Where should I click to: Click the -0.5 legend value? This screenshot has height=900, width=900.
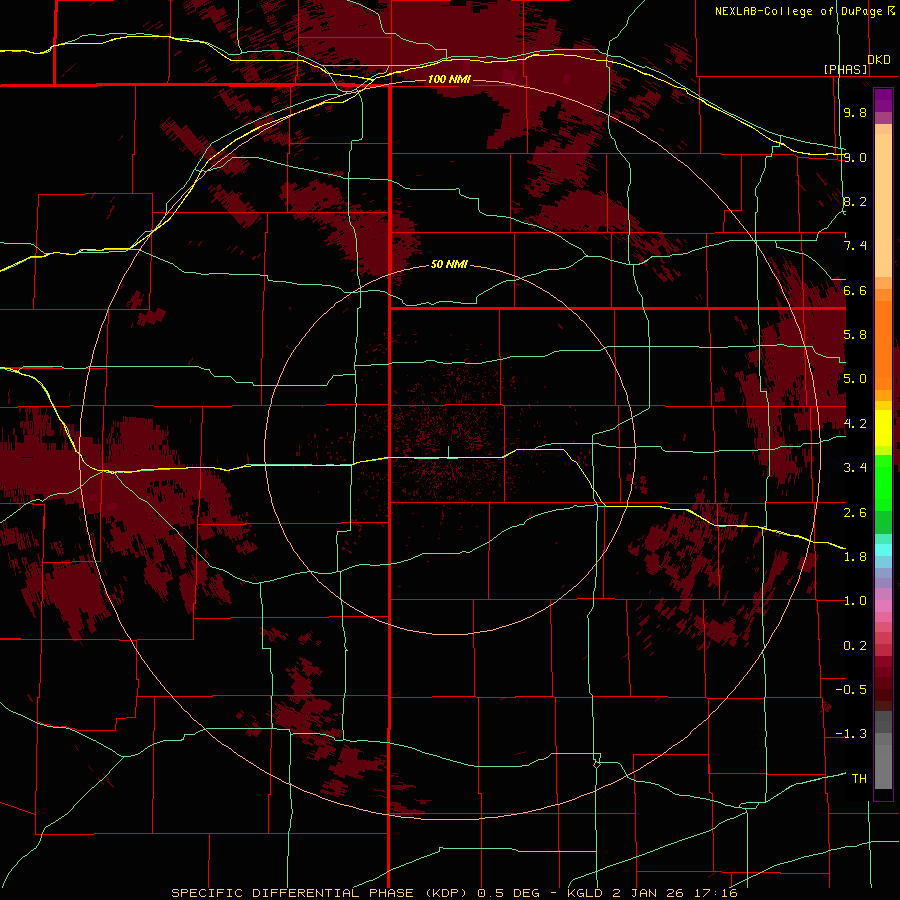(851, 690)
